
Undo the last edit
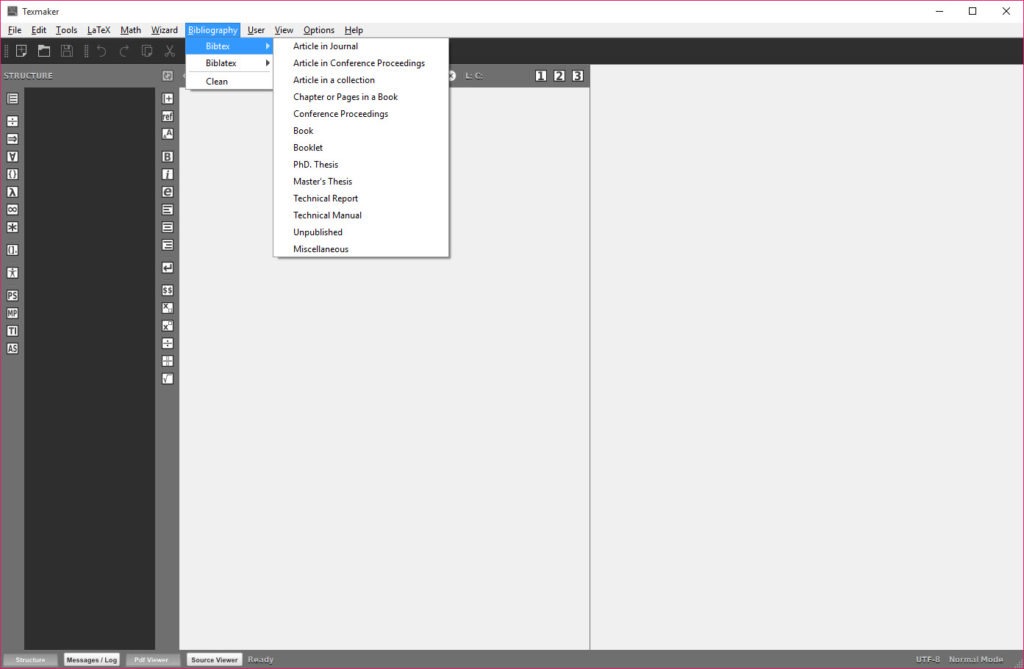tap(101, 51)
